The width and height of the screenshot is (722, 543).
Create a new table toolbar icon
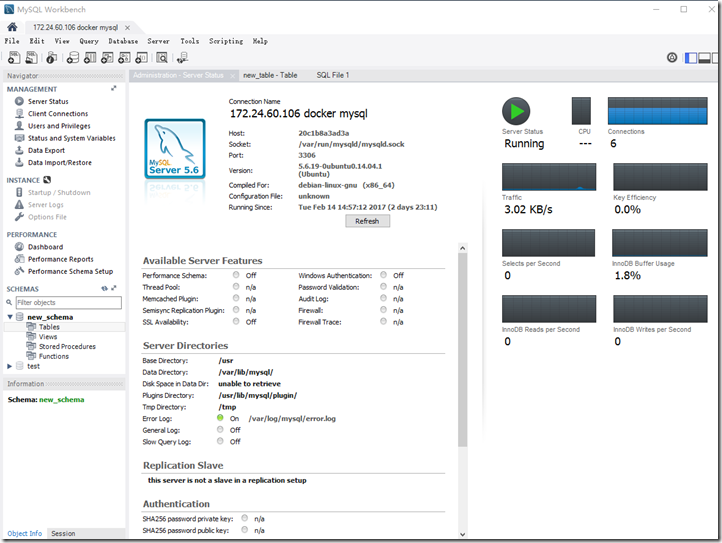click(90, 58)
